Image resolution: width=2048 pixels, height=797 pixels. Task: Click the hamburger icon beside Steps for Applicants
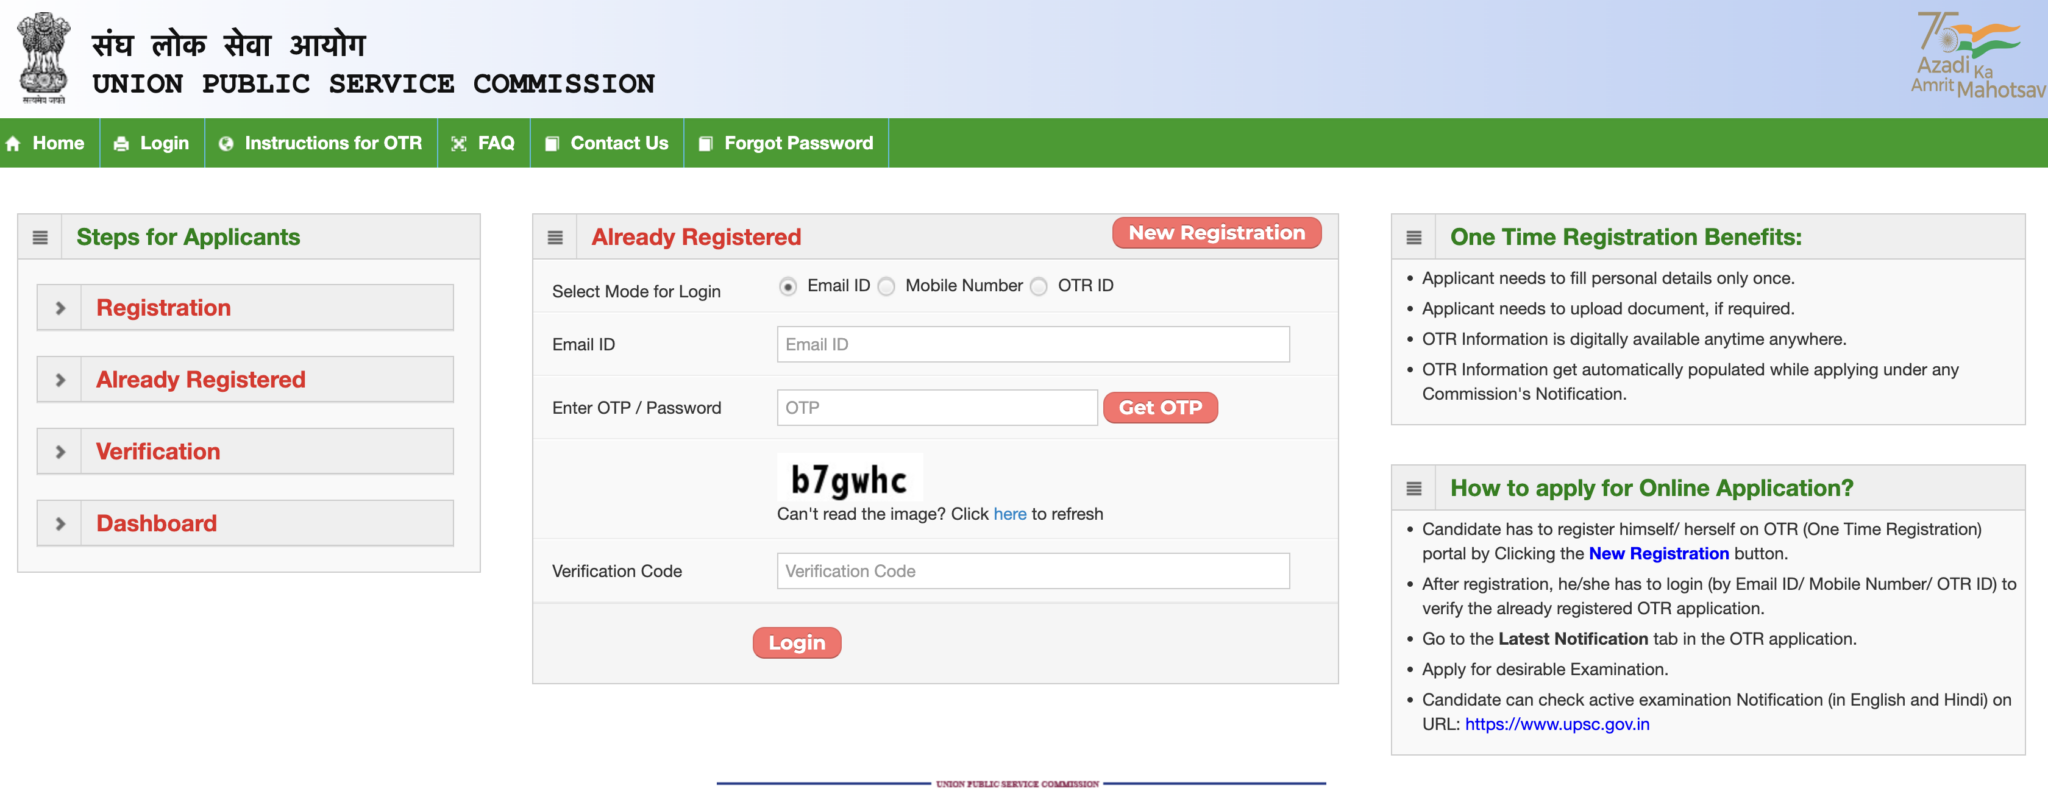(x=40, y=238)
